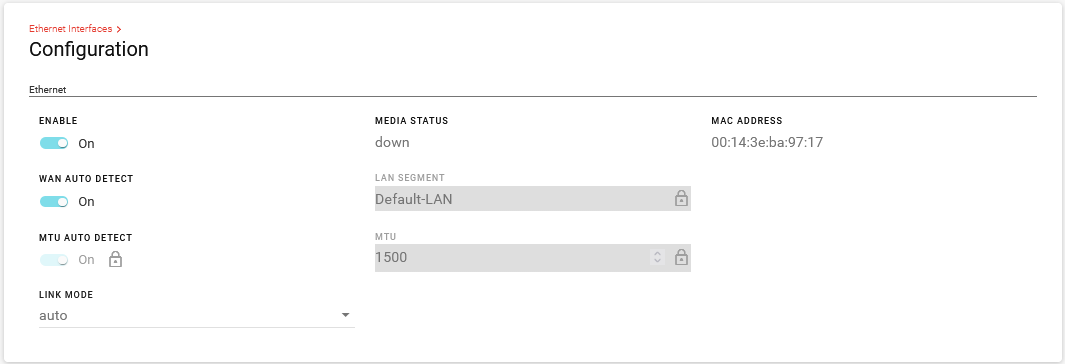Click the MTU stepper arrows
1065x364 pixels.
click(x=657, y=257)
